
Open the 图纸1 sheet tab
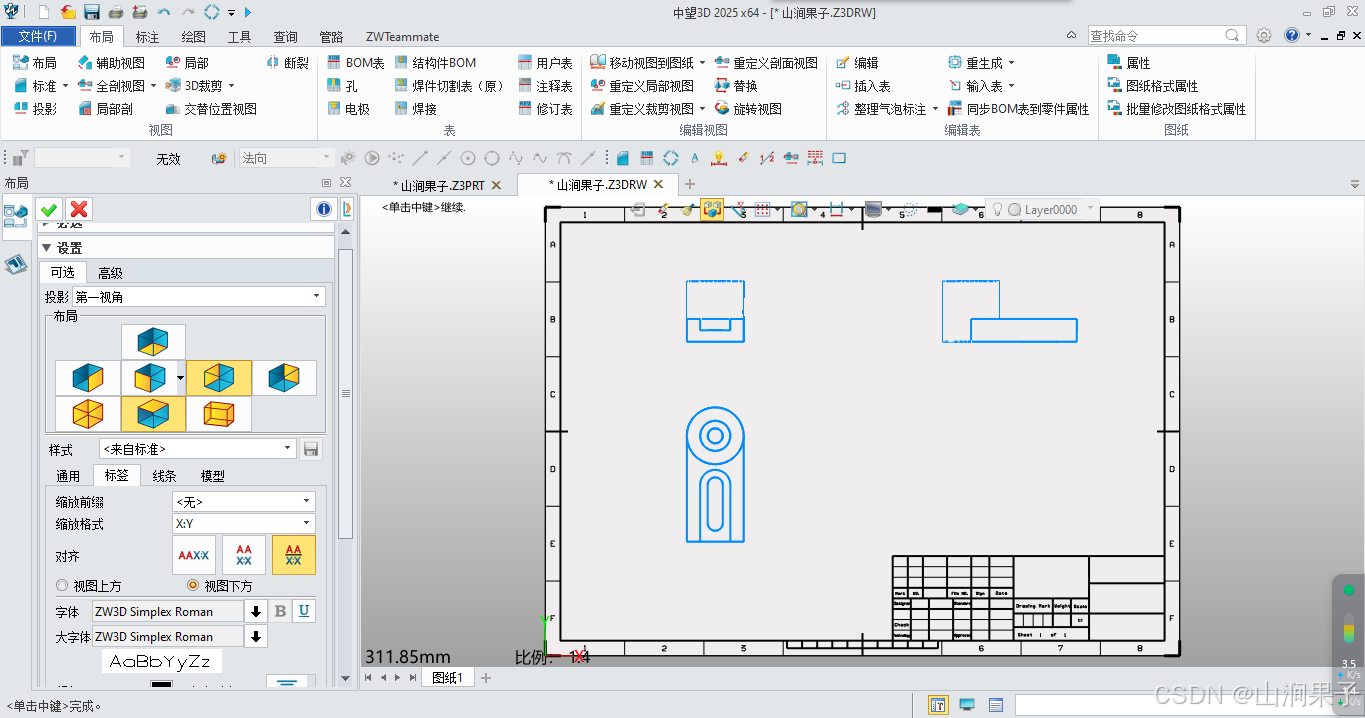pyautogui.click(x=446, y=677)
